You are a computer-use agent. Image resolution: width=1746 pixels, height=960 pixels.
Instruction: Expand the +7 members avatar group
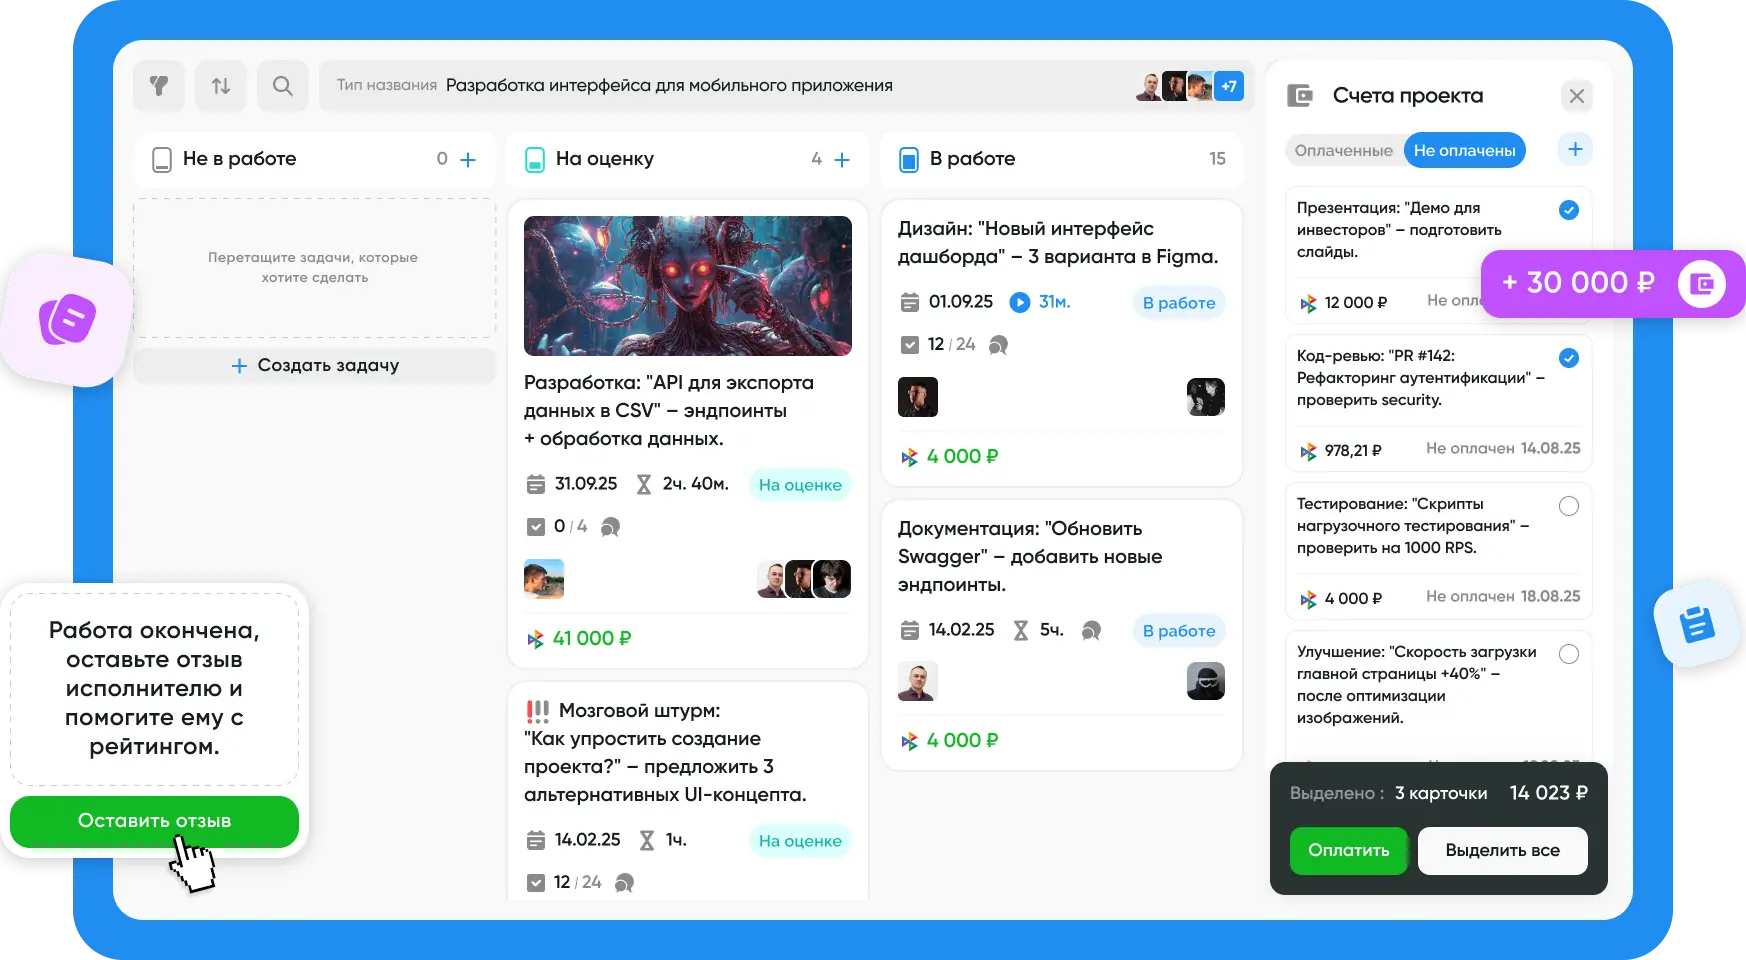[1229, 86]
